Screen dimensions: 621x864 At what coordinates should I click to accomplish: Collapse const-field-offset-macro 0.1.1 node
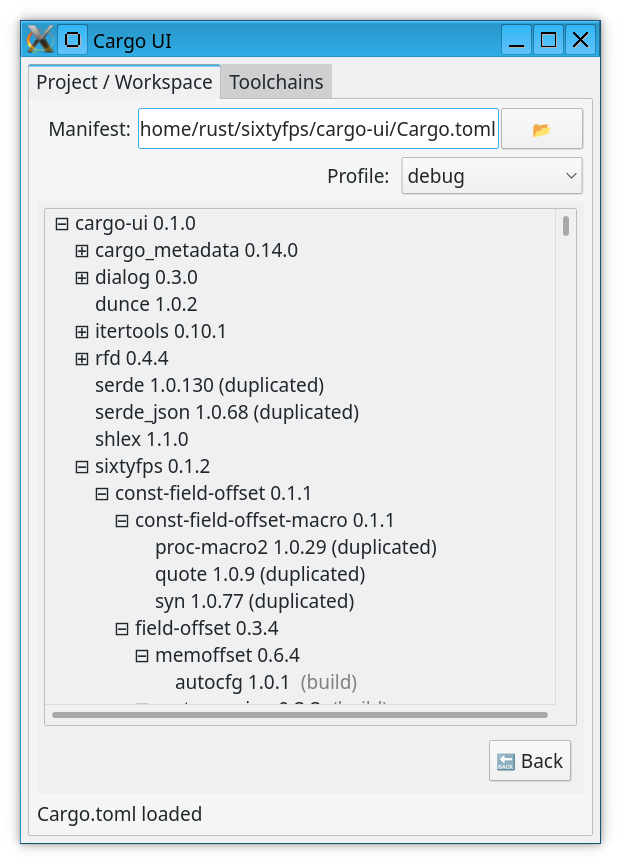122,520
